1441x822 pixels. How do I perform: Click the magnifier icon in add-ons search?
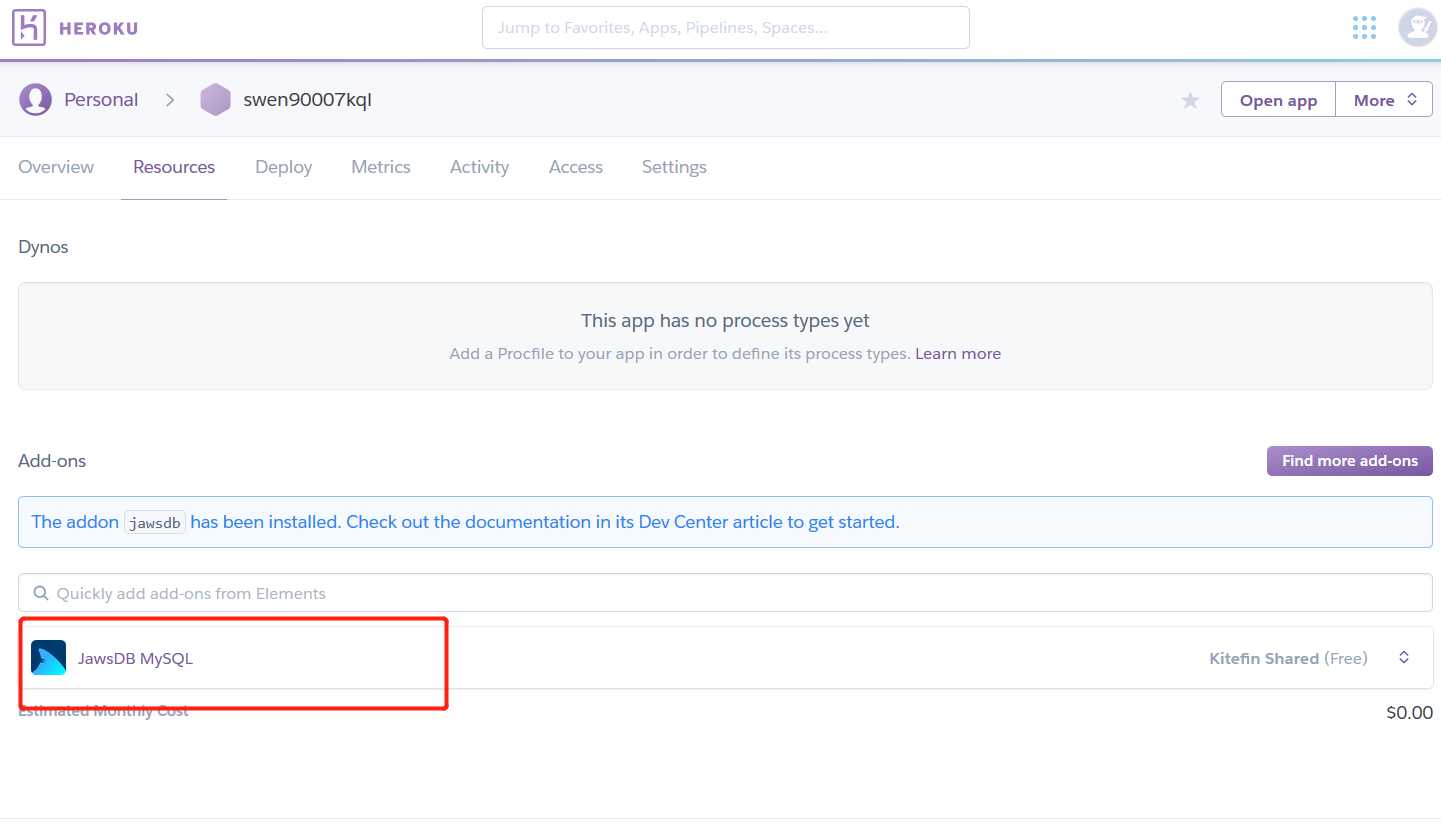(x=41, y=593)
